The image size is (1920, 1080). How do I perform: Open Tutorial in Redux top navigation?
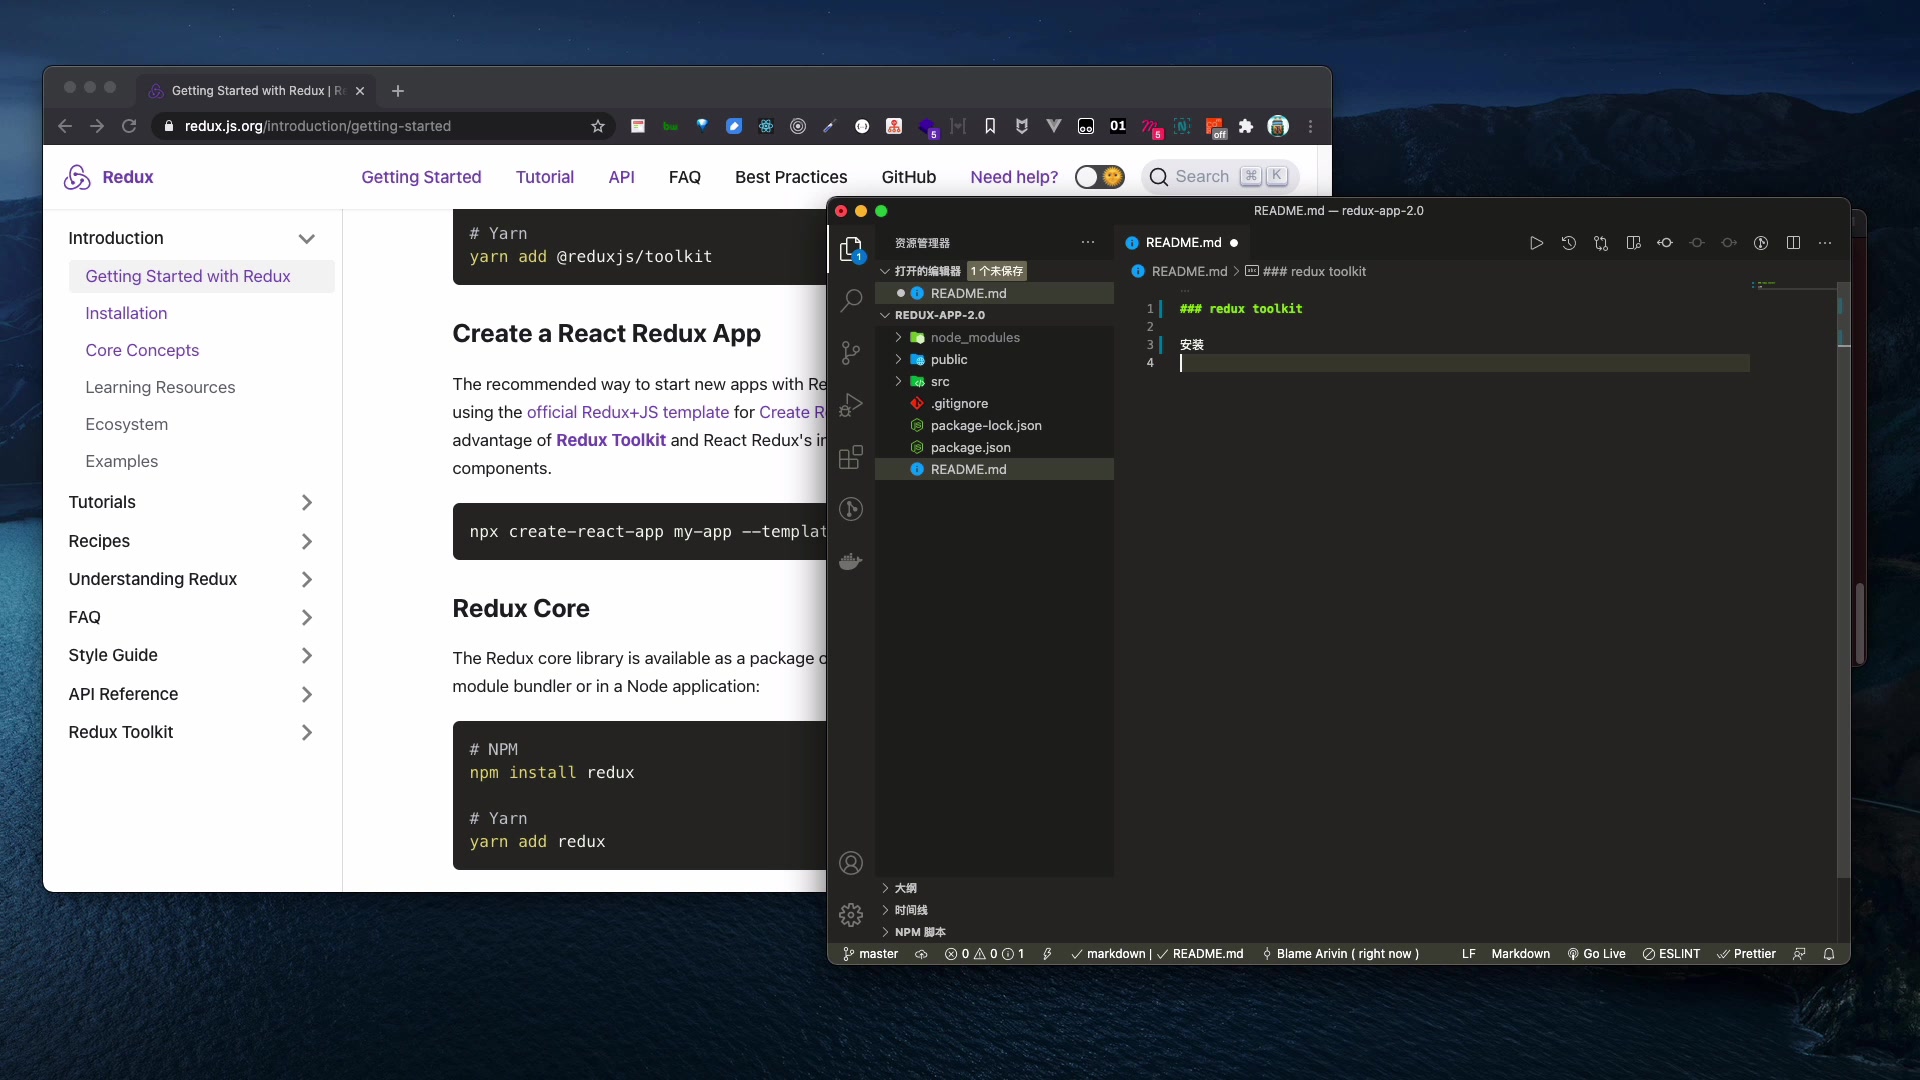(x=545, y=177)
